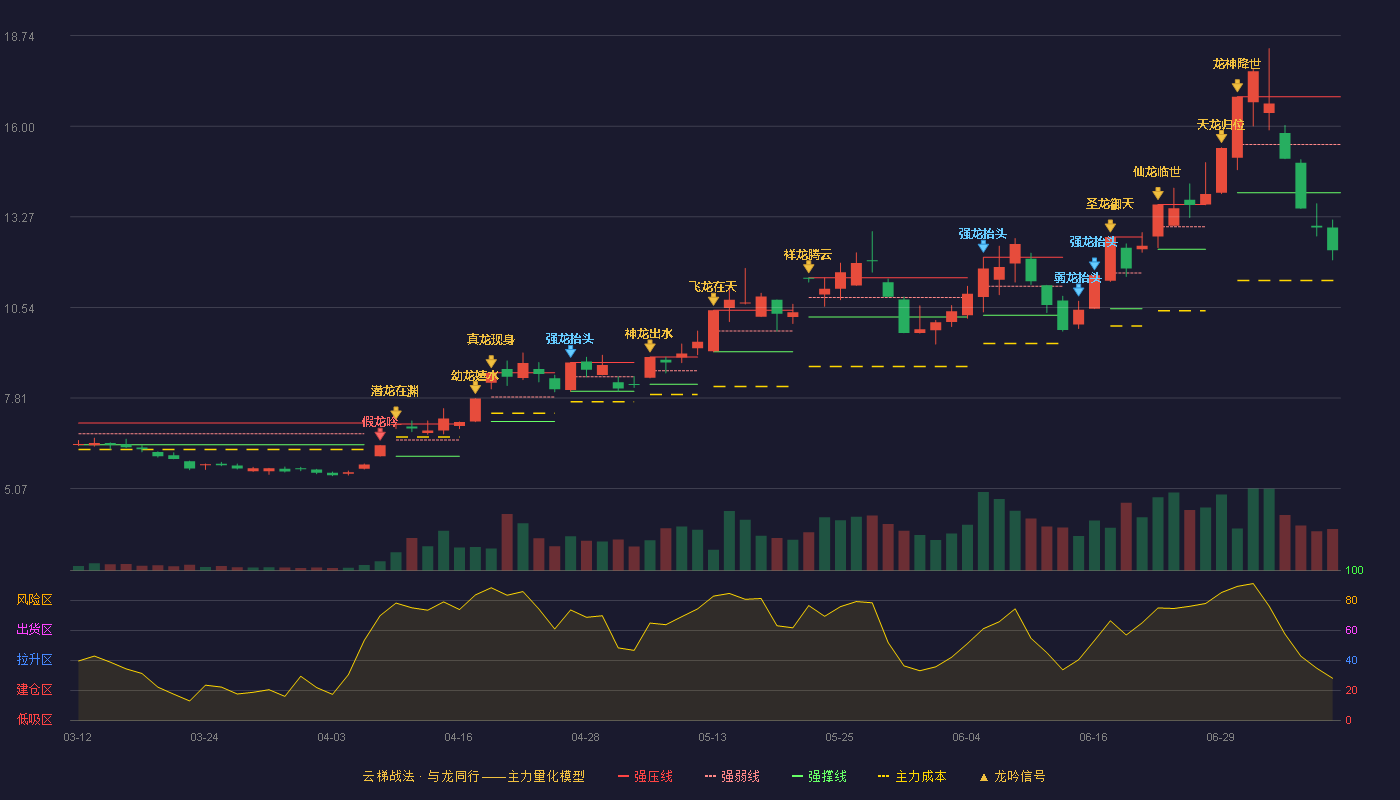Viewport: 1400px width, 800px height.
Task: Select the 龙神降世 top signal arrow
Action: 1237,86
